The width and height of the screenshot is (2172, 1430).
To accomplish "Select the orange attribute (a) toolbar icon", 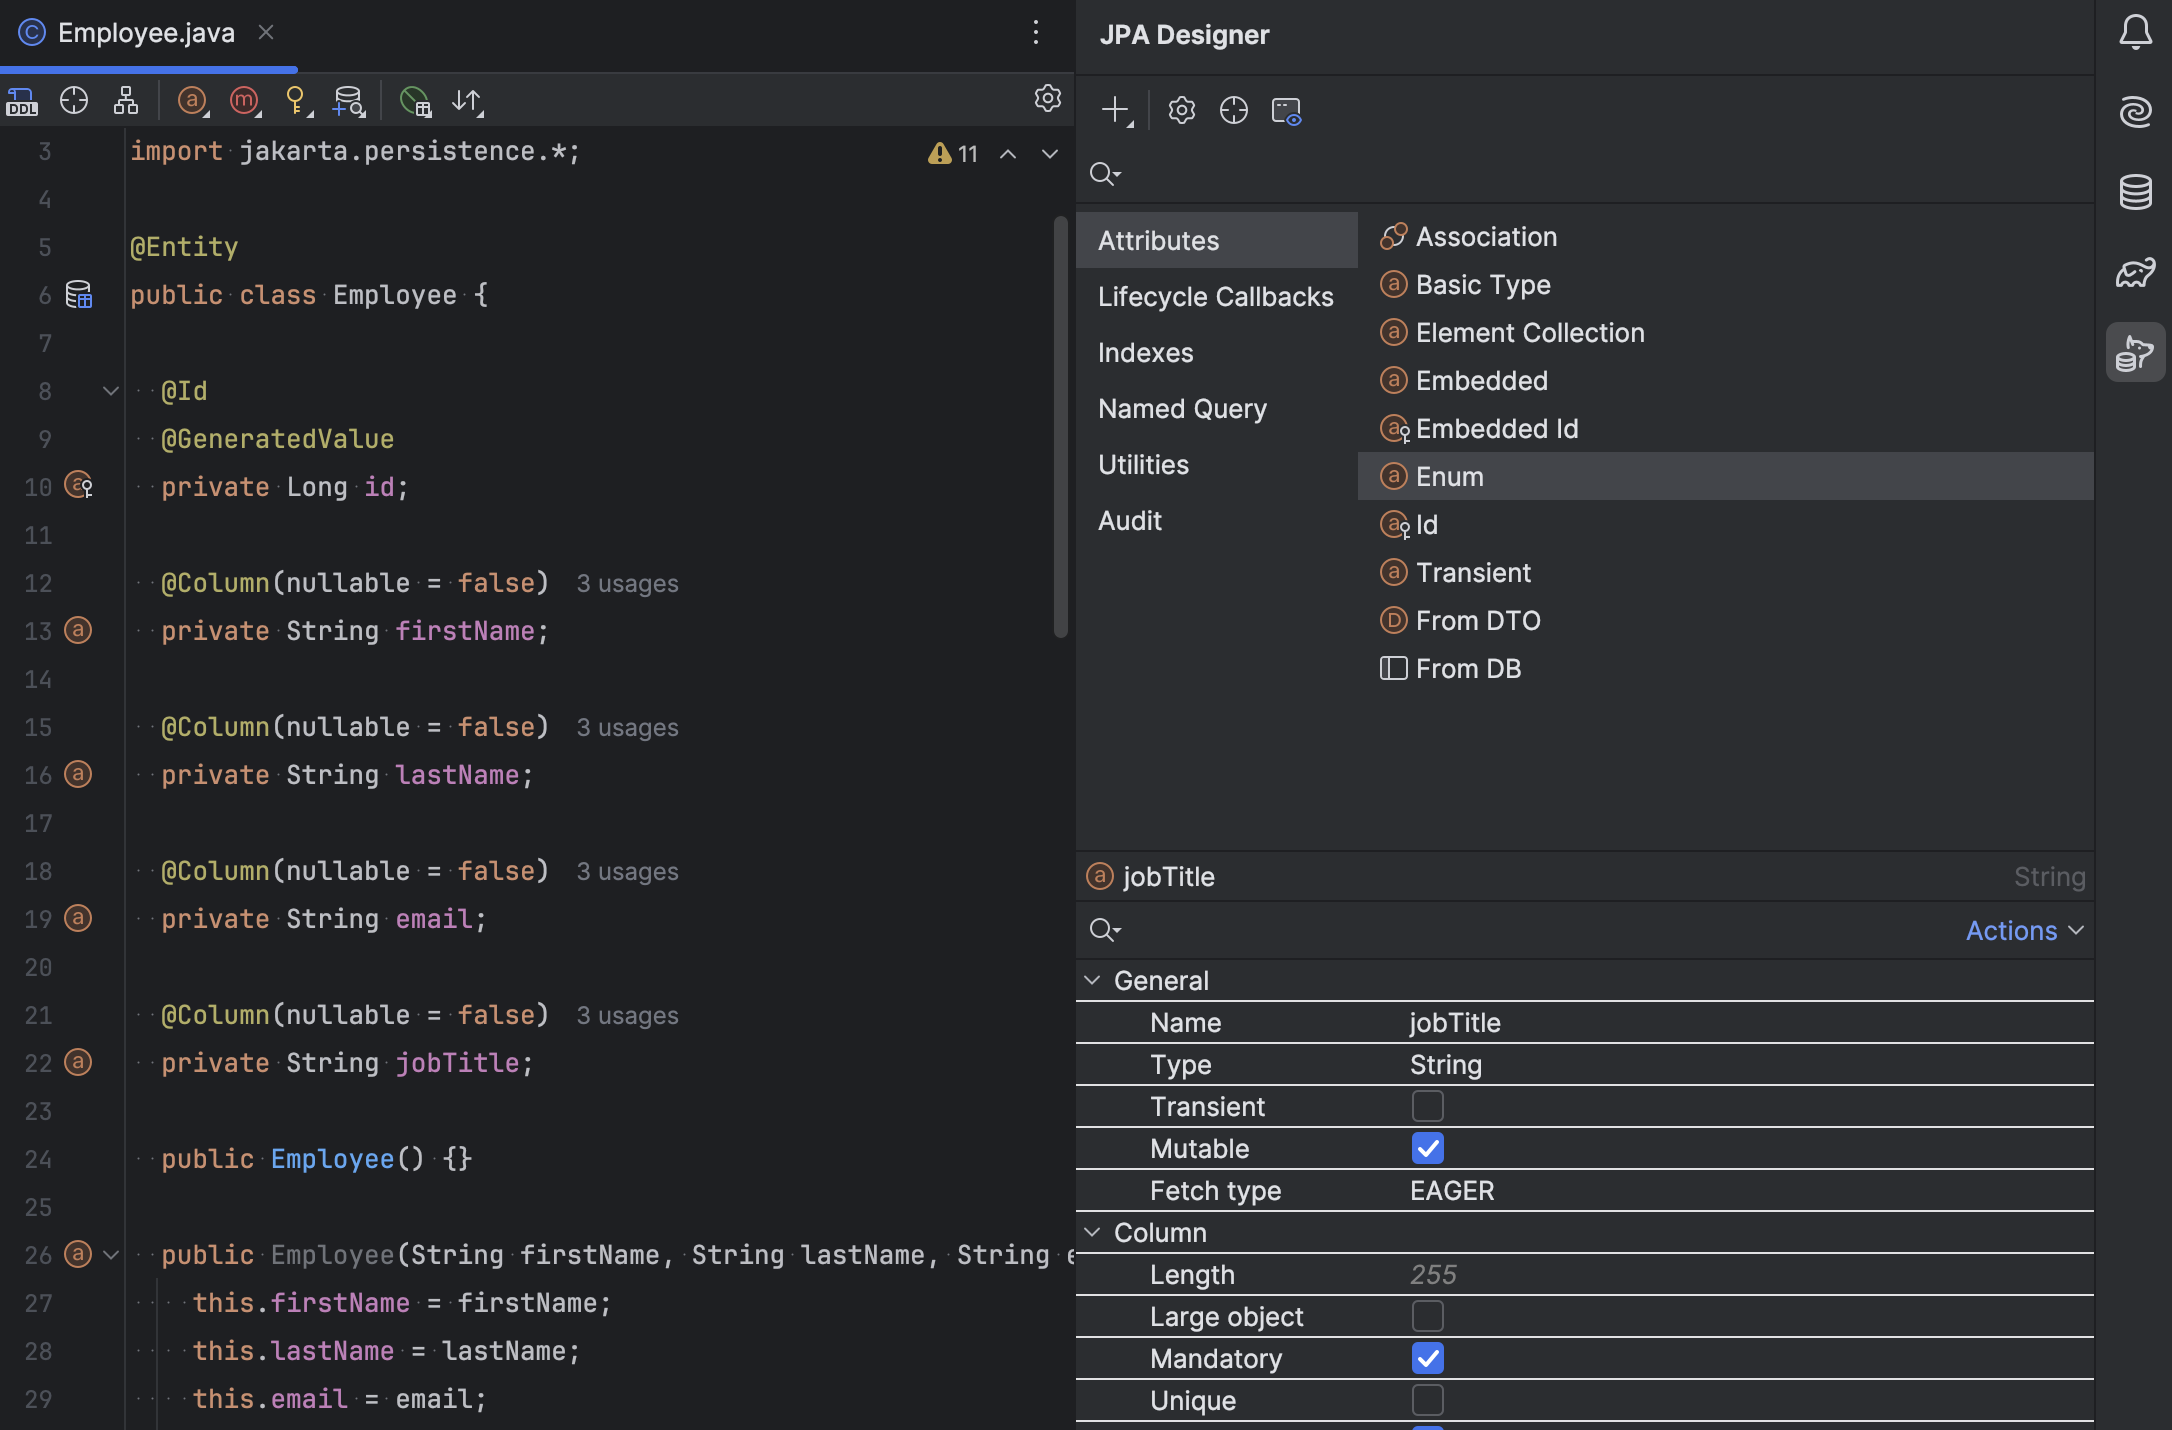I will coord(192,100).
